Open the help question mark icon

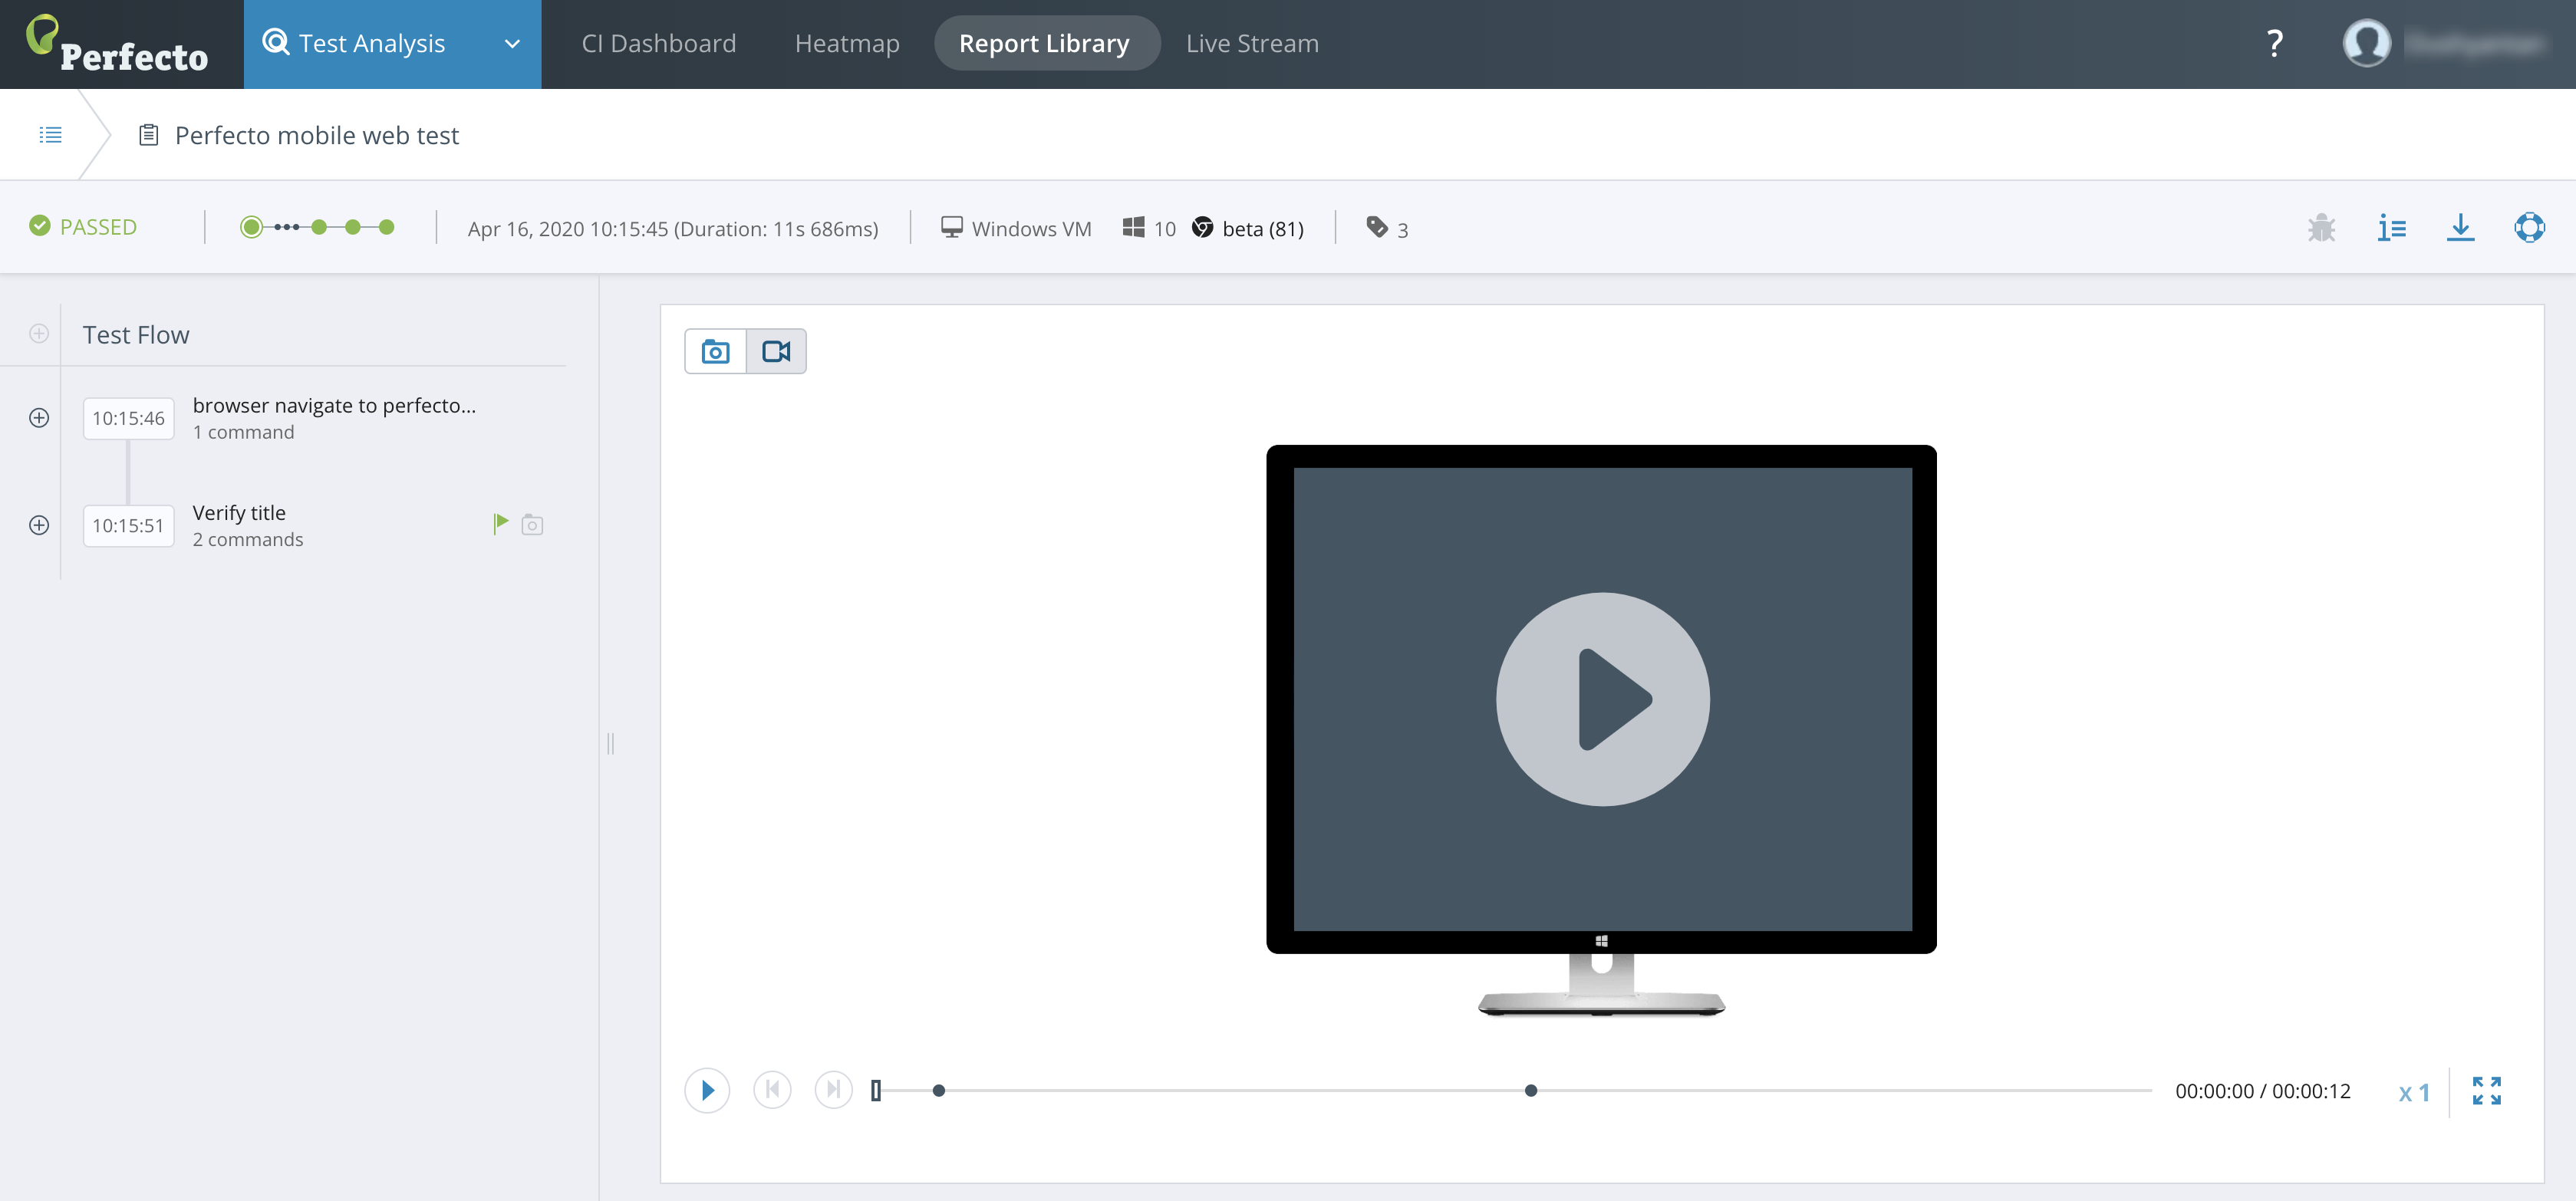pos(2274,44)
